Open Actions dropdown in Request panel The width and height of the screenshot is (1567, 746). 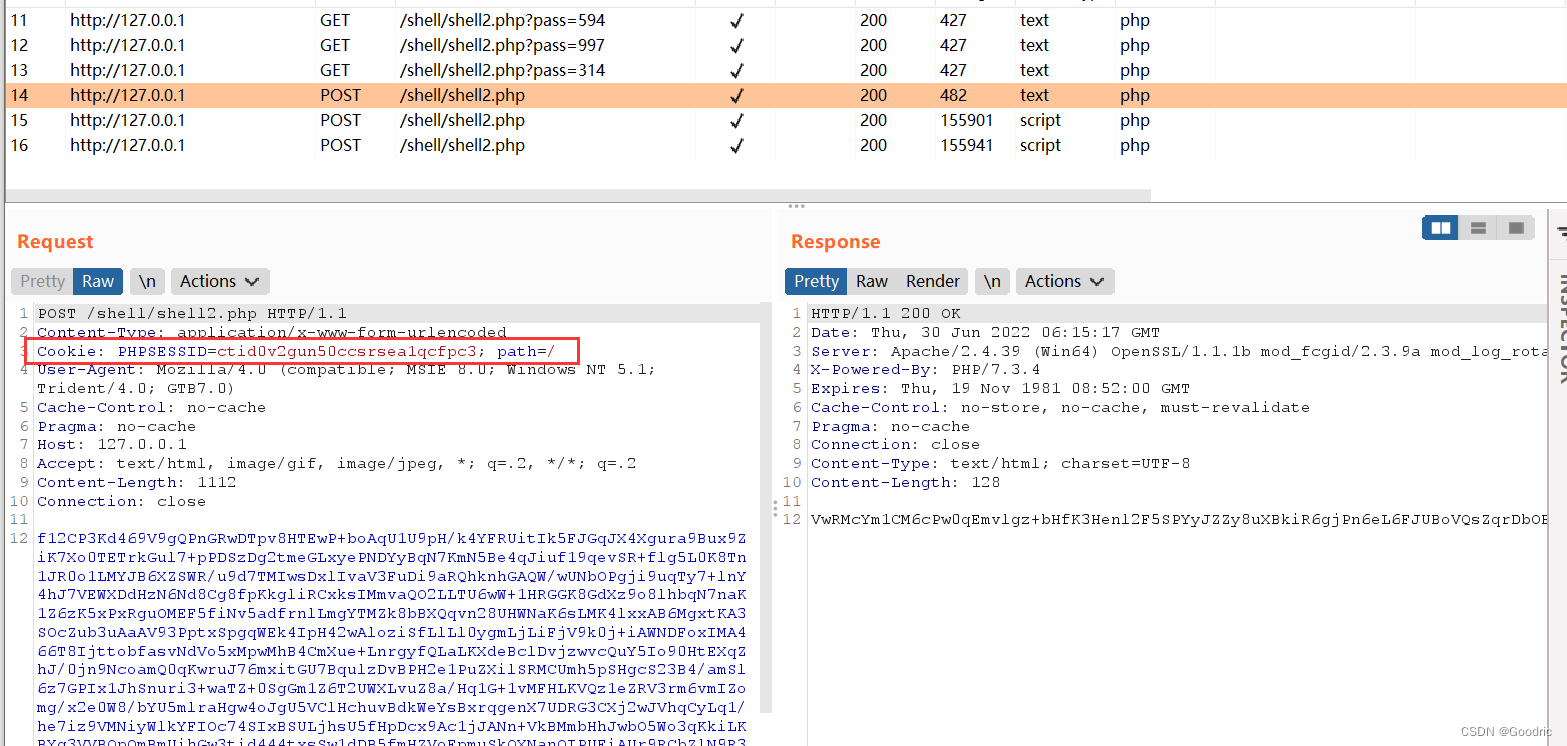220,281
